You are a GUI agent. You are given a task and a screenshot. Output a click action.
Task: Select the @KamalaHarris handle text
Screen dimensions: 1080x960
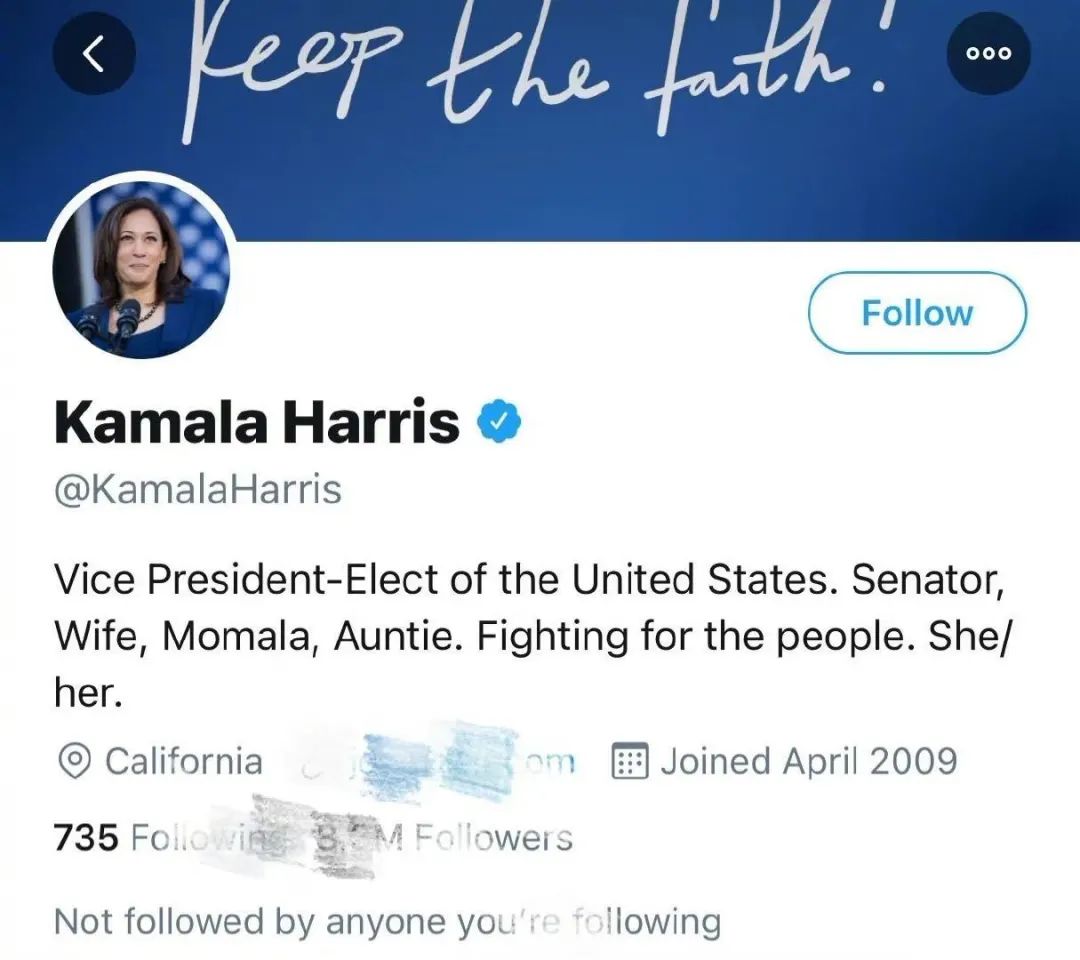[198, 490]
